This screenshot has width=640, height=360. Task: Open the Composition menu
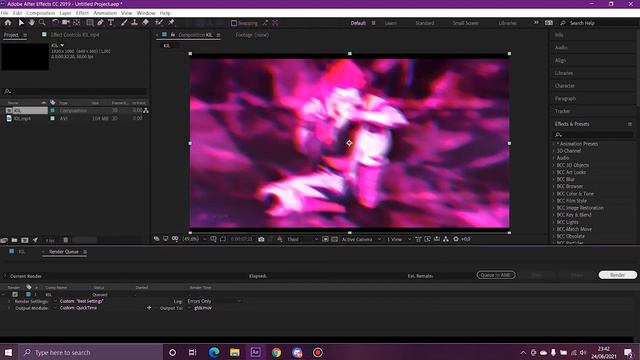40,13
